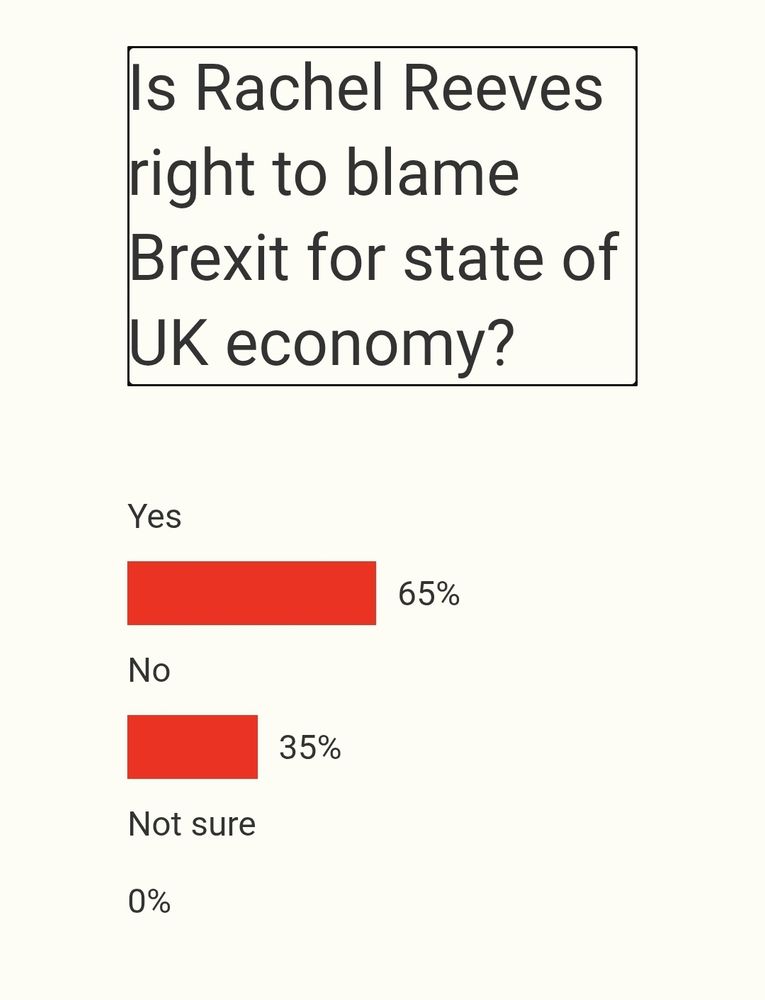The height and width of the screenshot is (1000, 765).
Task: Select the "No" poll option label
Action: 149,670
